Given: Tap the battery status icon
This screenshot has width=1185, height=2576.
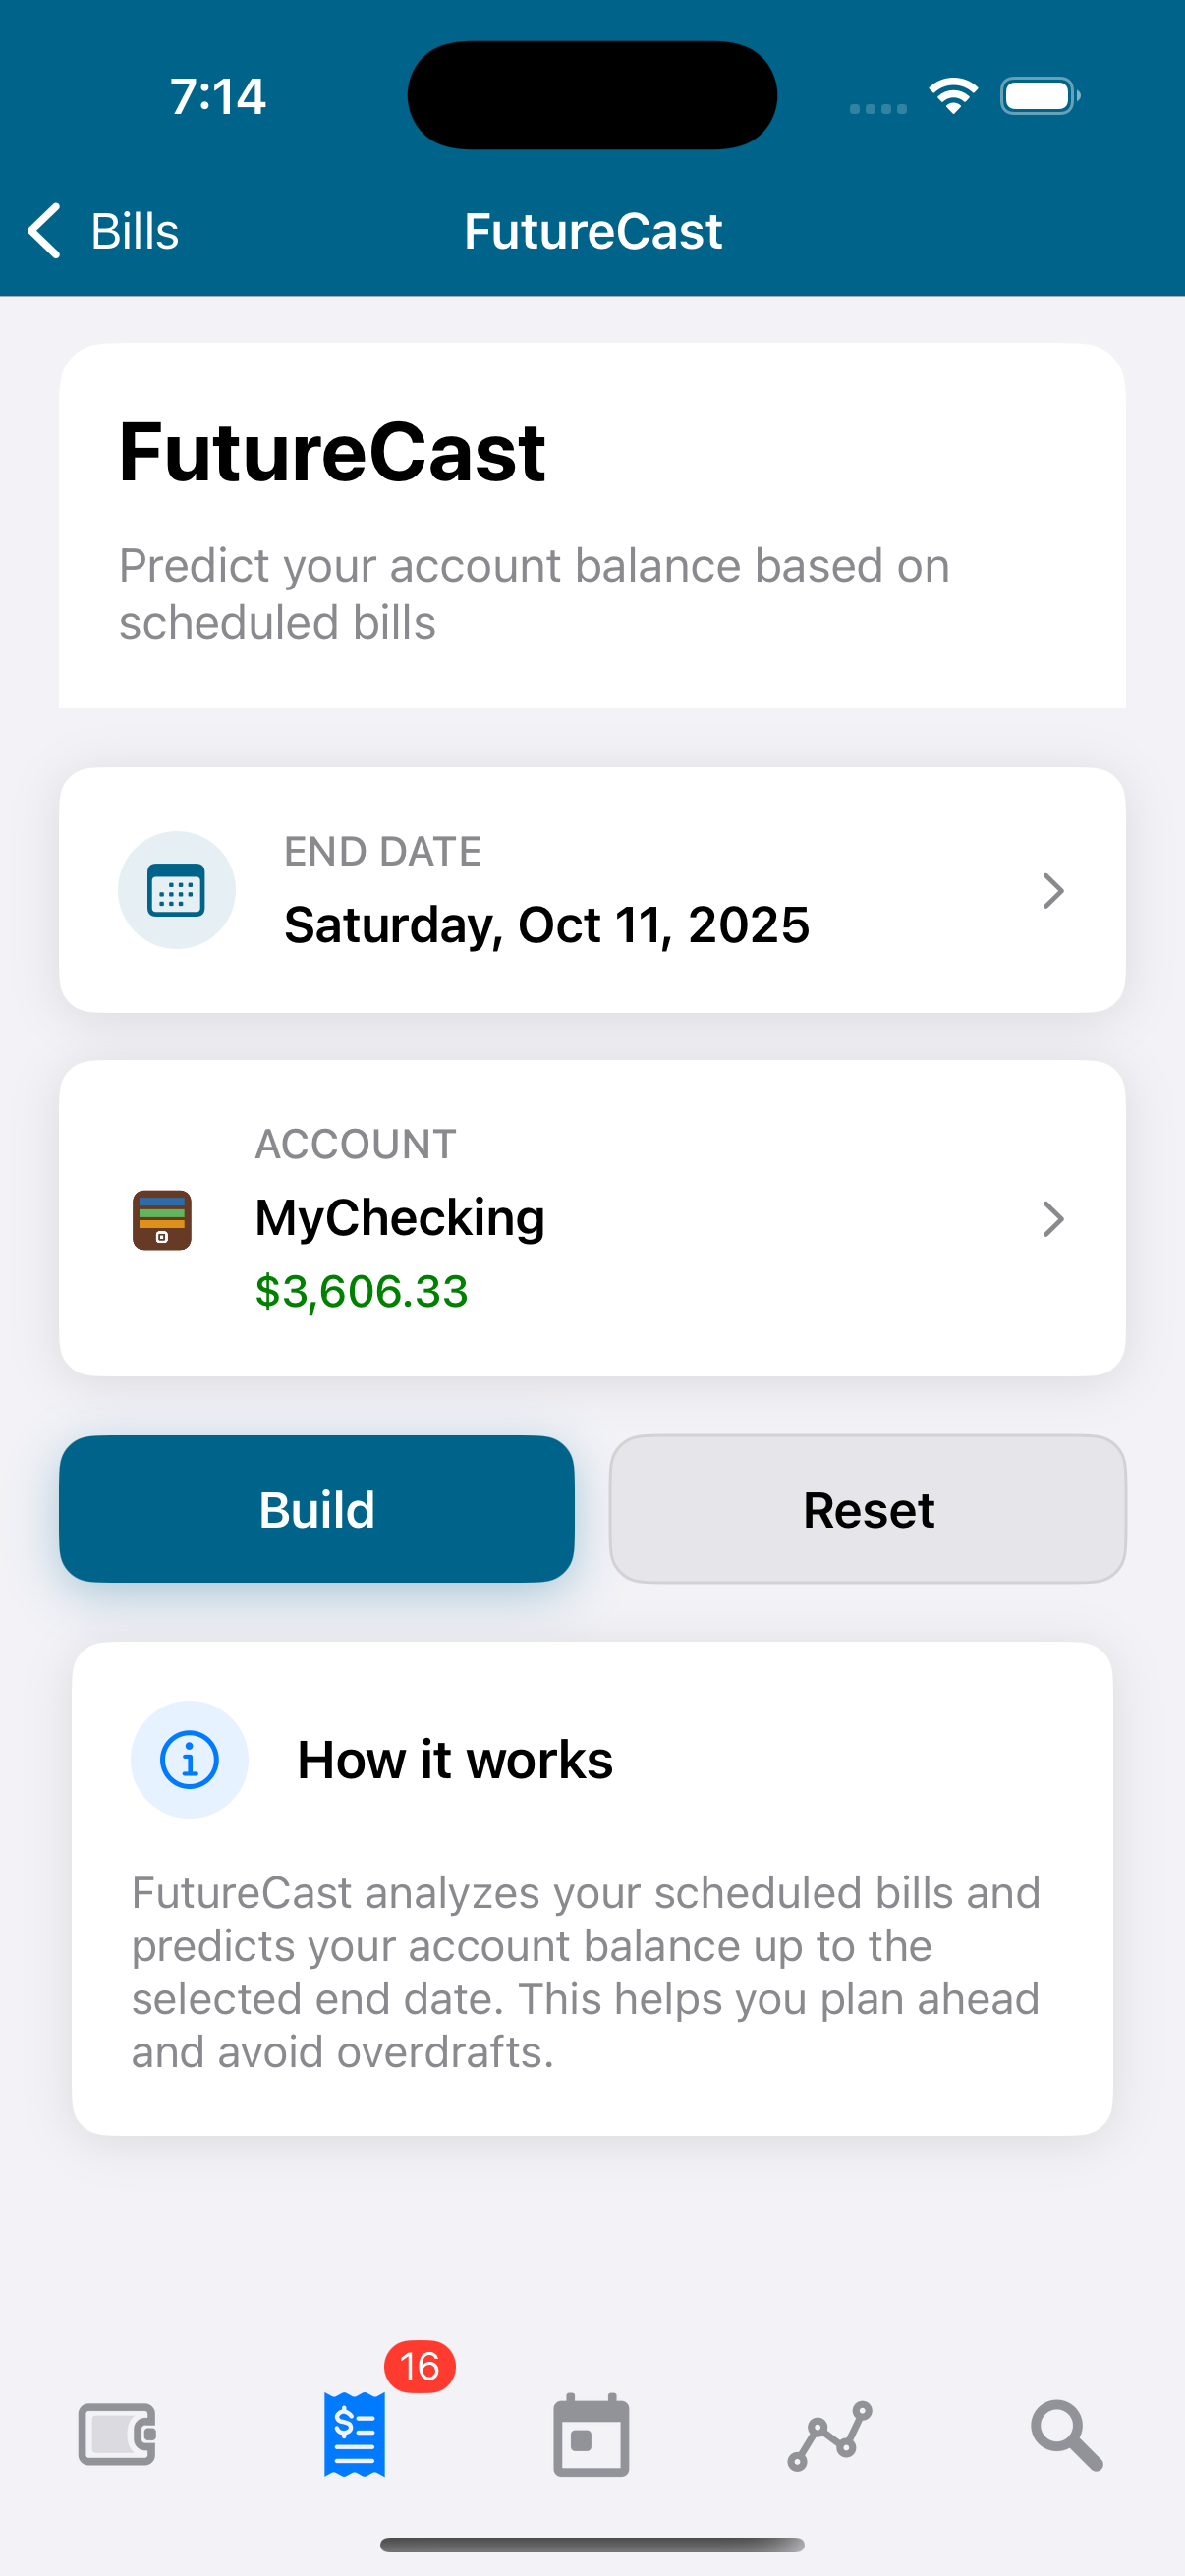Looking at the screenshot, I should click(x=1040, y=96).
